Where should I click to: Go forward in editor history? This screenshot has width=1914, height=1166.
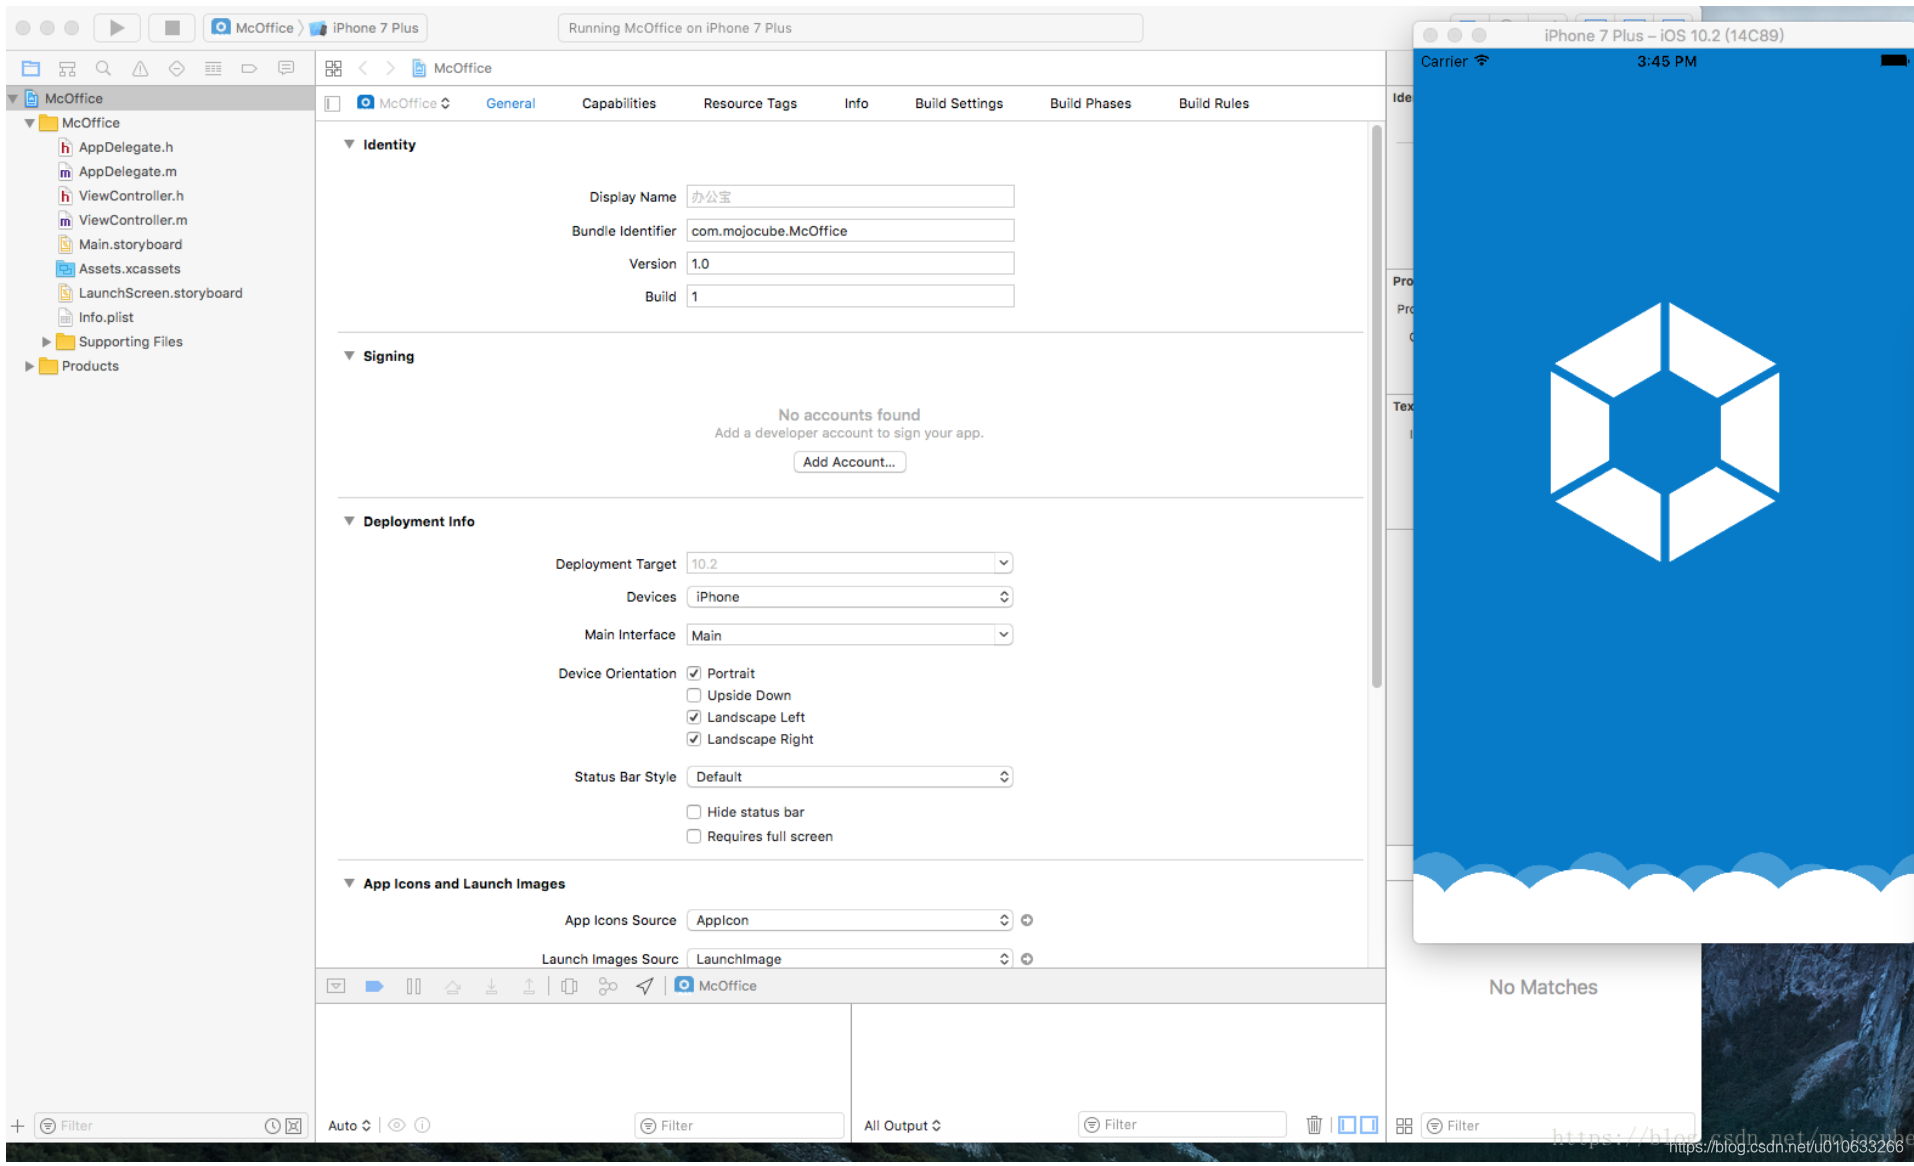point(390,68)
